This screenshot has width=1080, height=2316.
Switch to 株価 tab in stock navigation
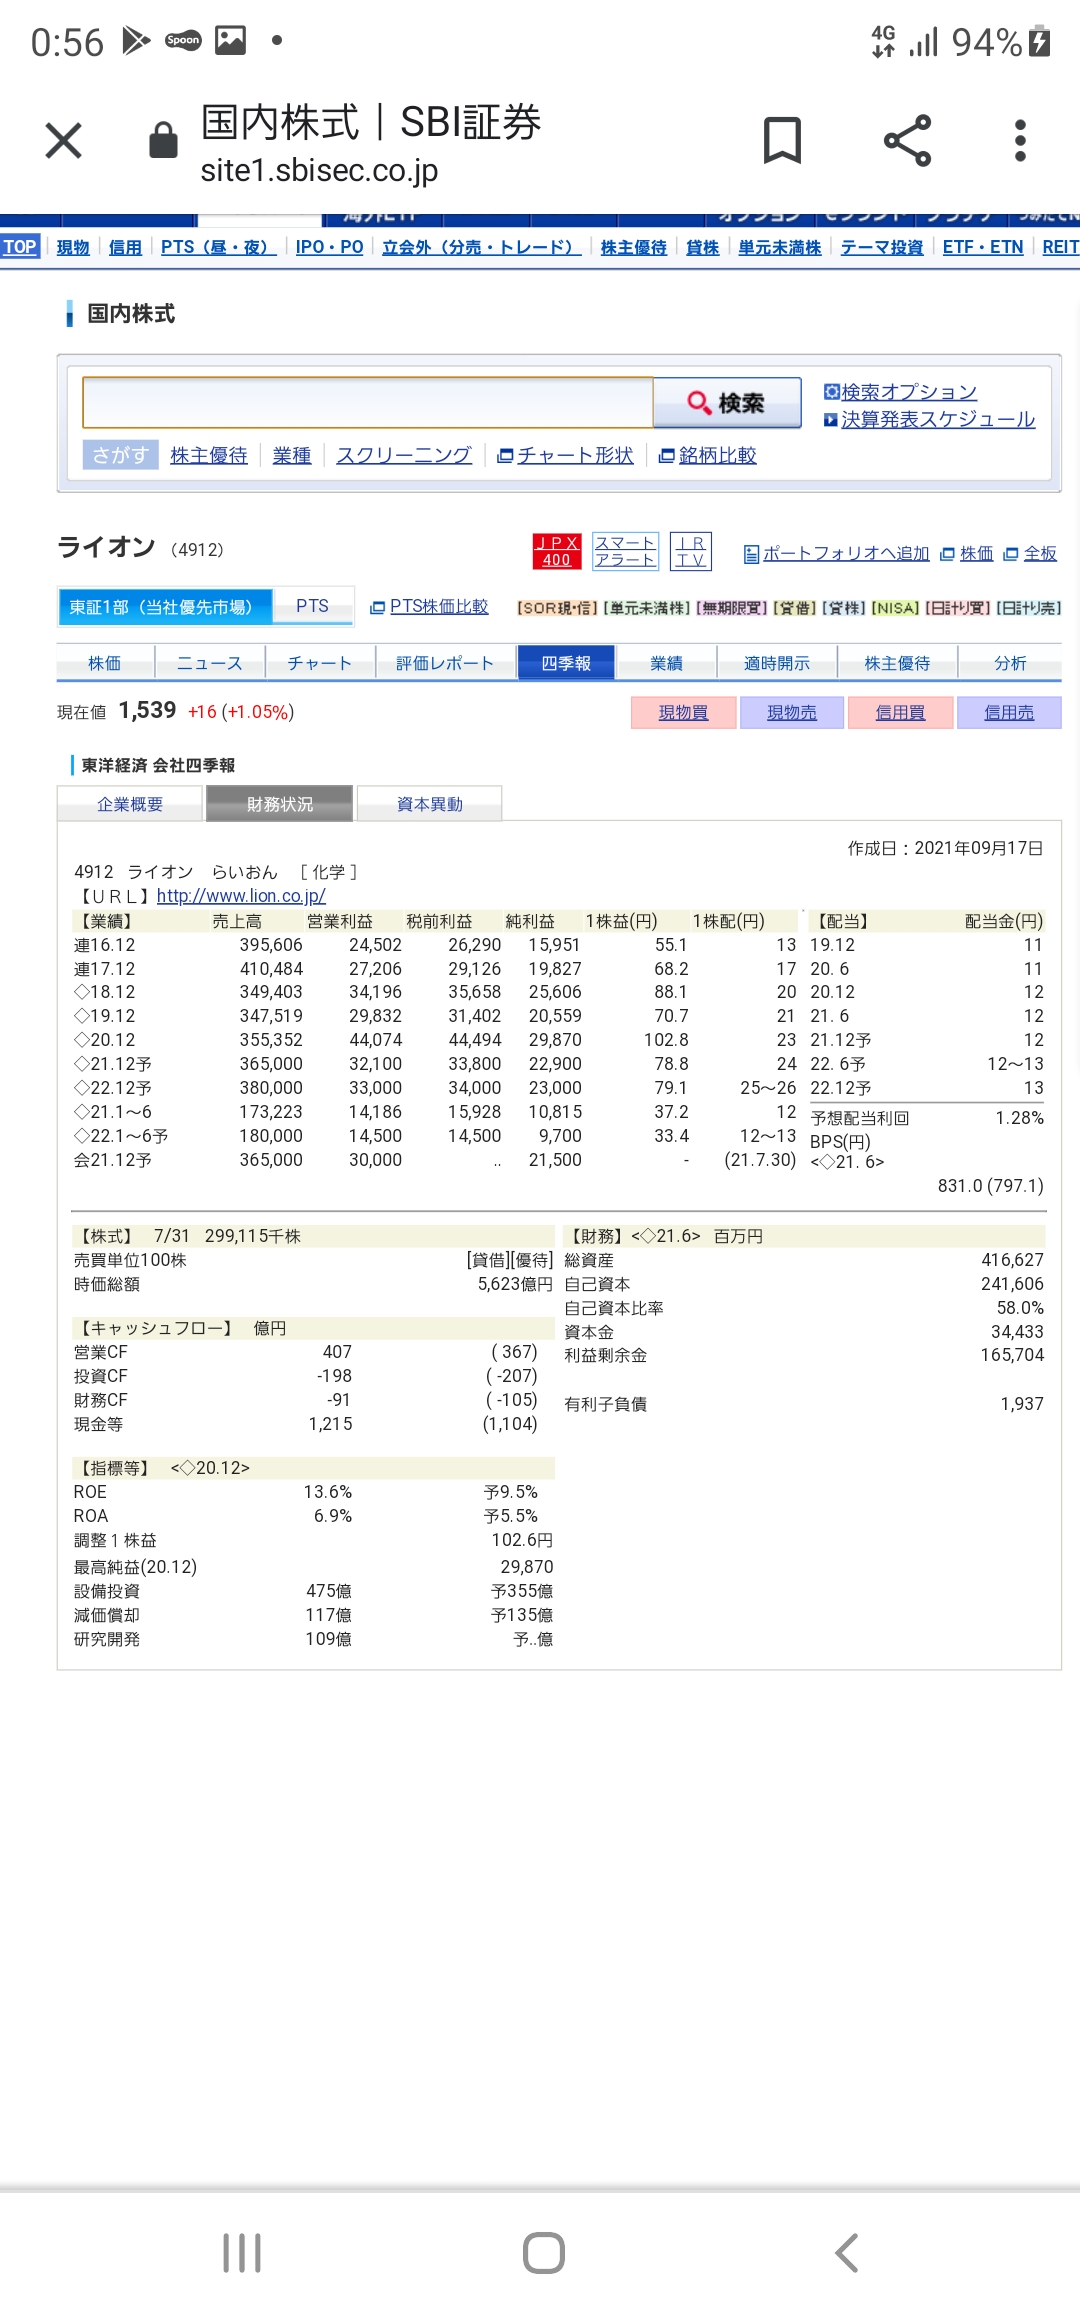coord(105,663)
